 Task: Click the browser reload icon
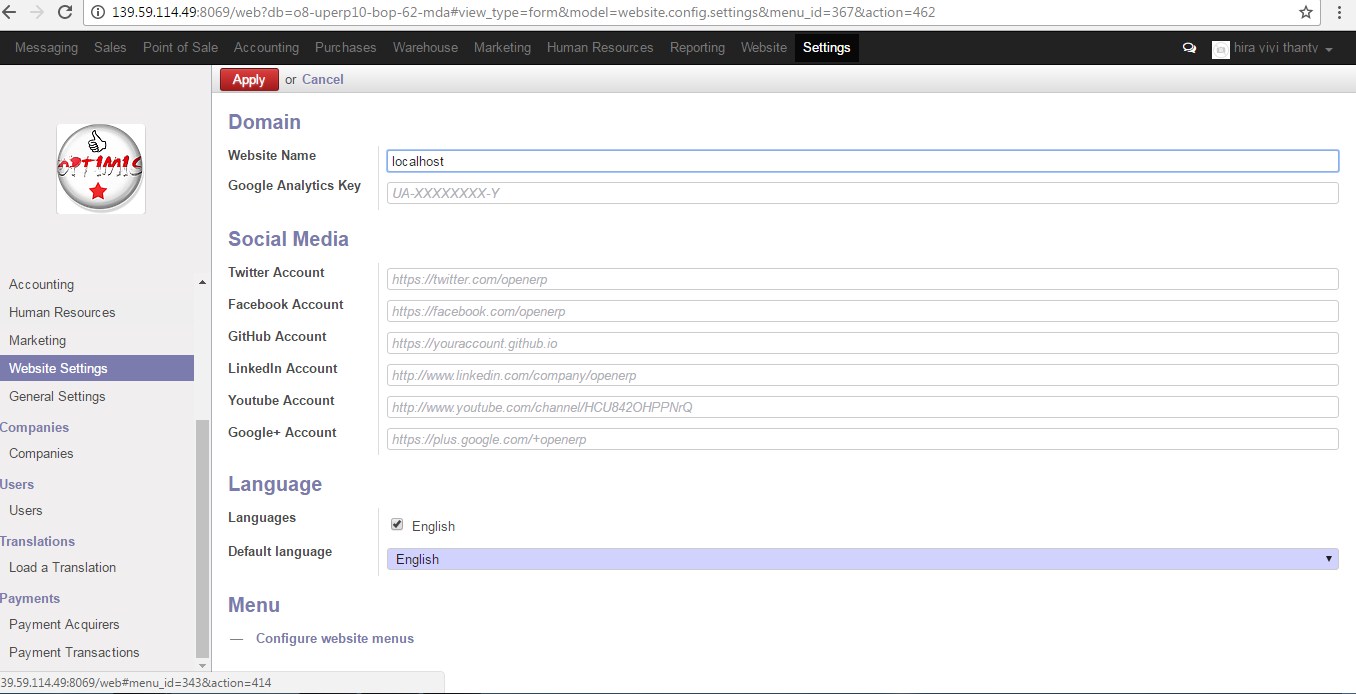pos(65,12)
